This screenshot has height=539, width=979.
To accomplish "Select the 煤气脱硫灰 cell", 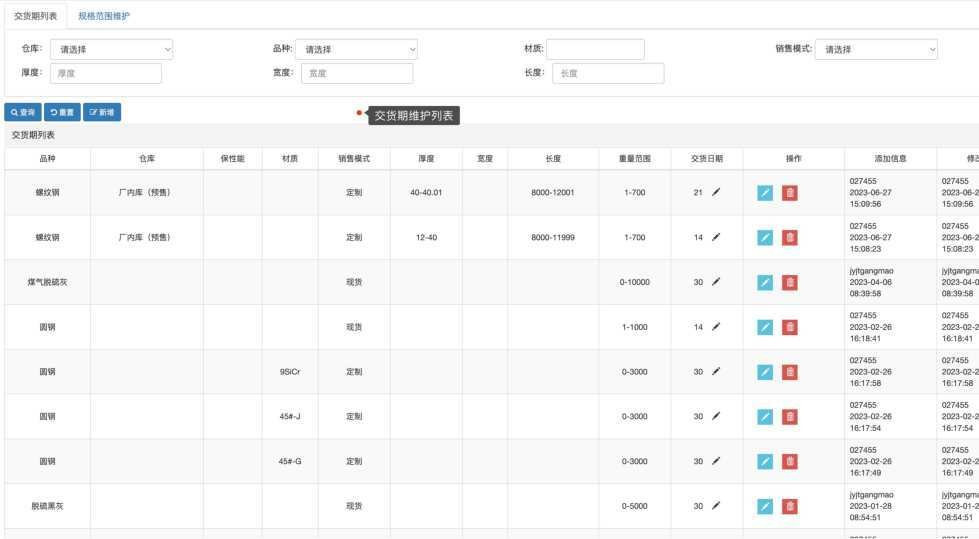I will click(47, 282).
